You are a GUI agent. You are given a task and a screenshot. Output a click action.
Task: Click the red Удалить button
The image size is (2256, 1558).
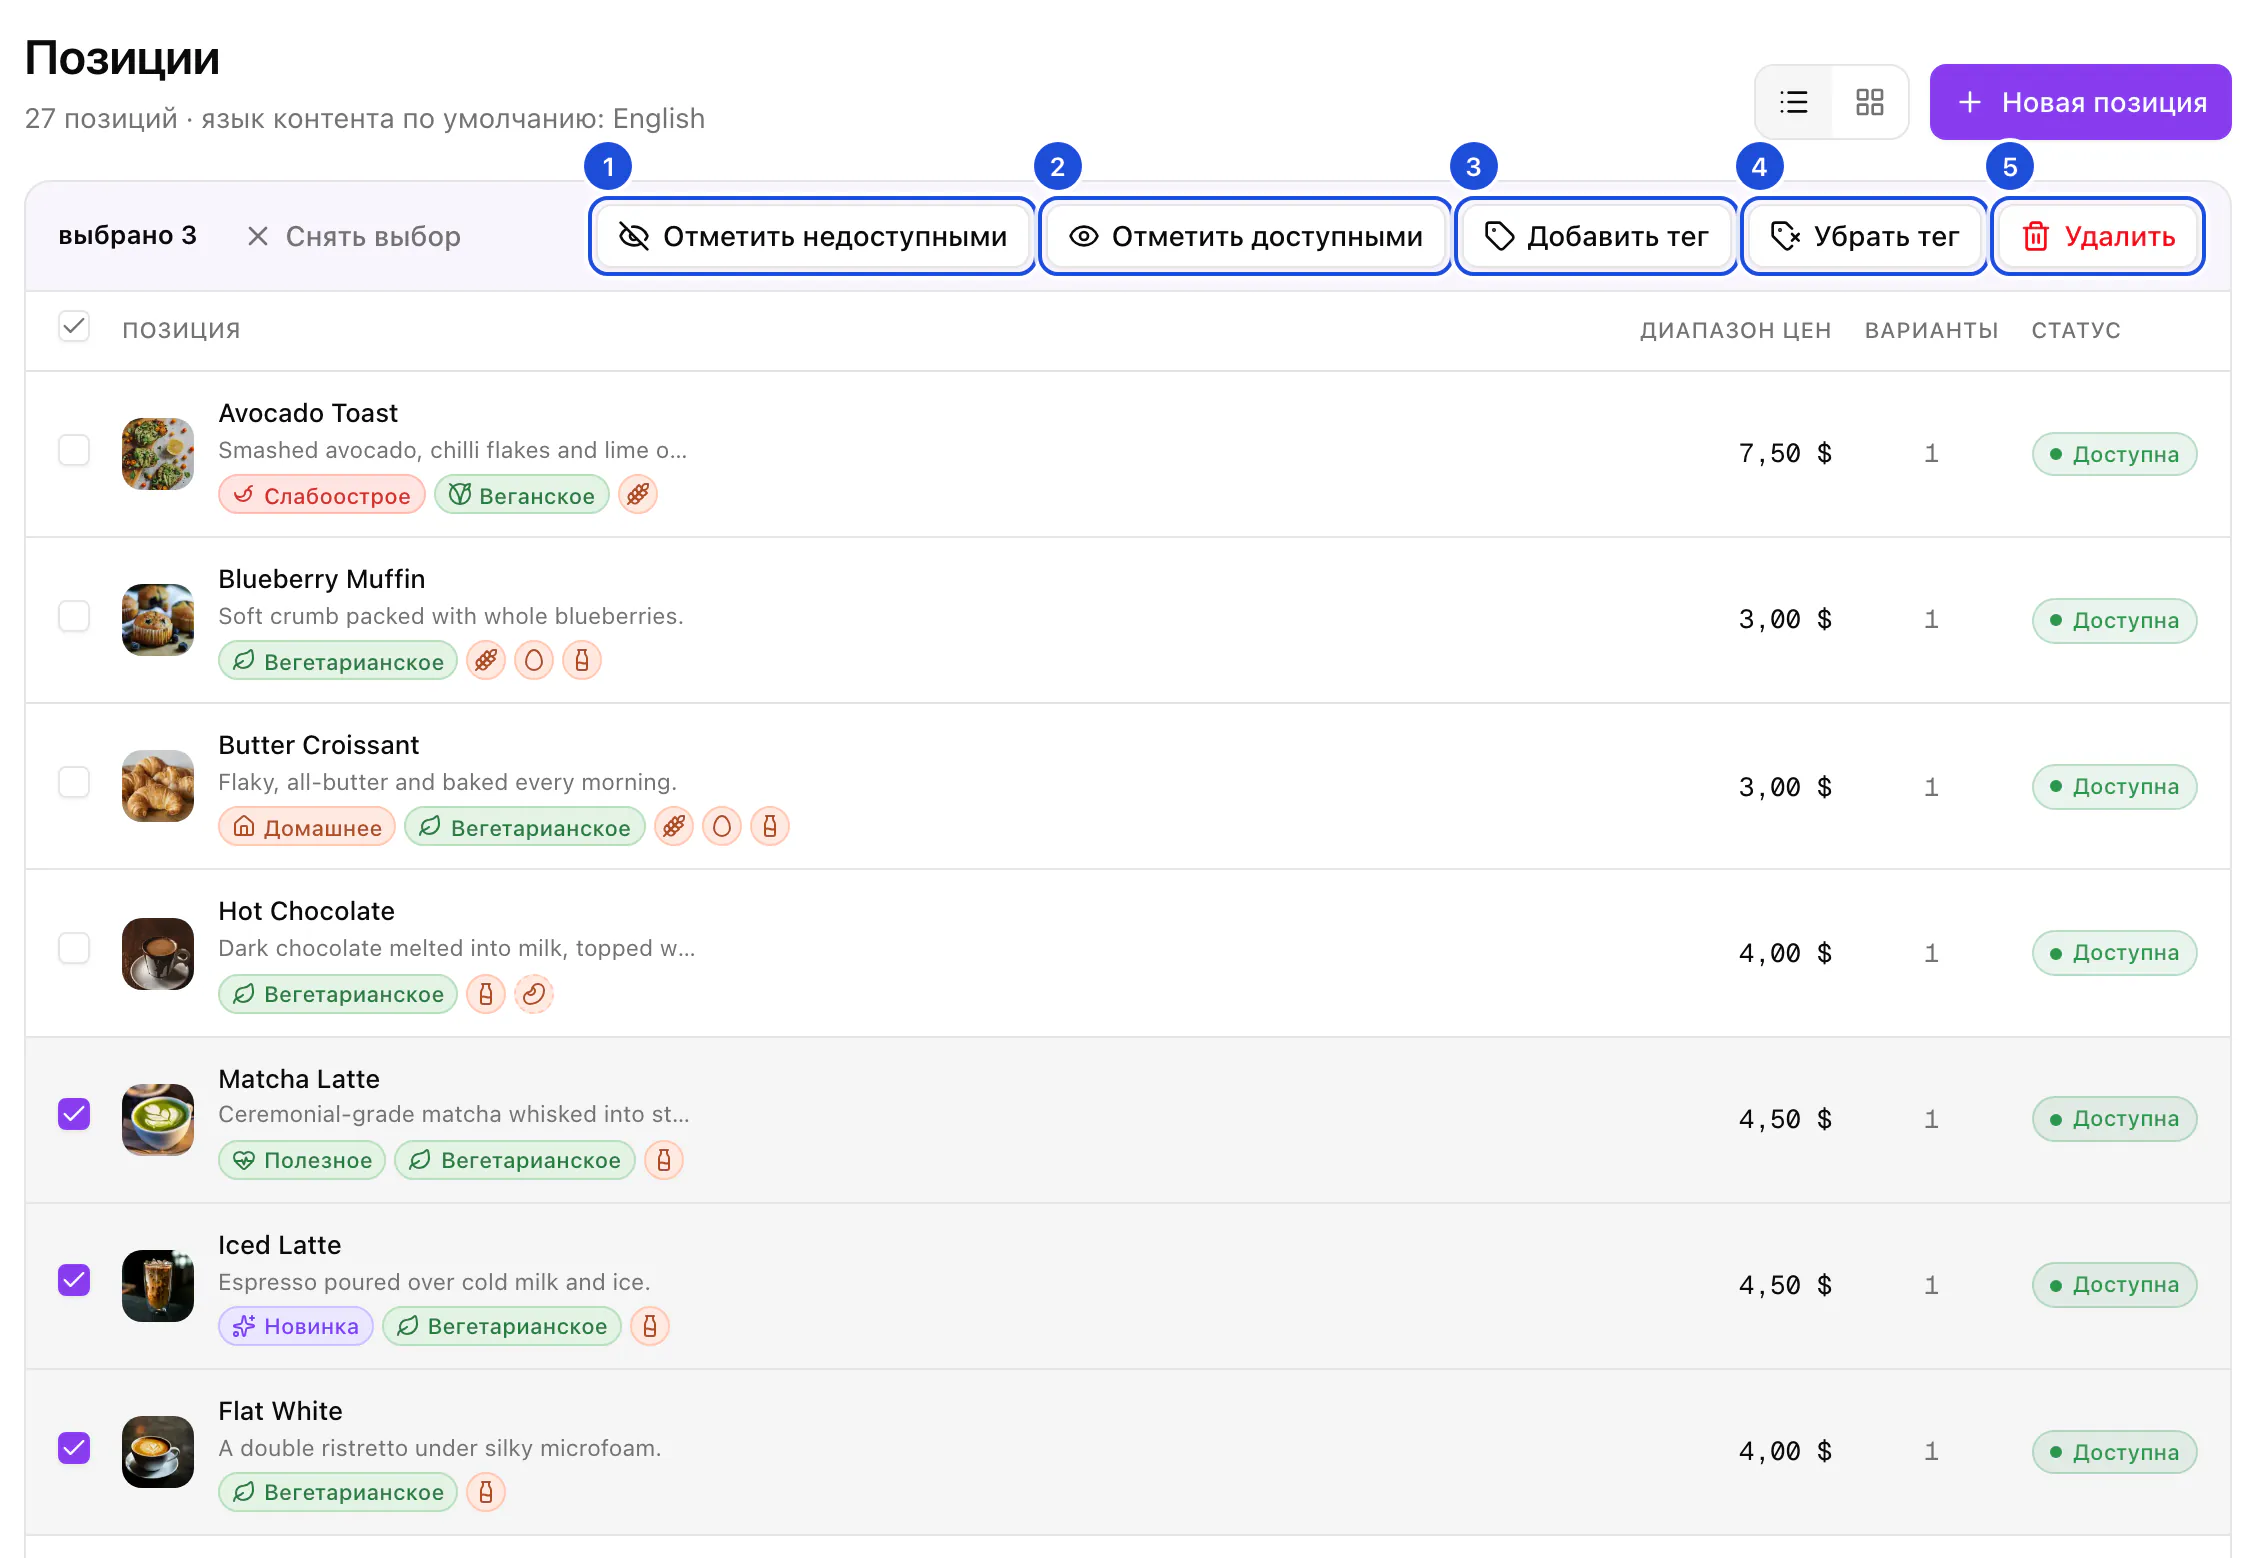click(x=2098, y=236)
